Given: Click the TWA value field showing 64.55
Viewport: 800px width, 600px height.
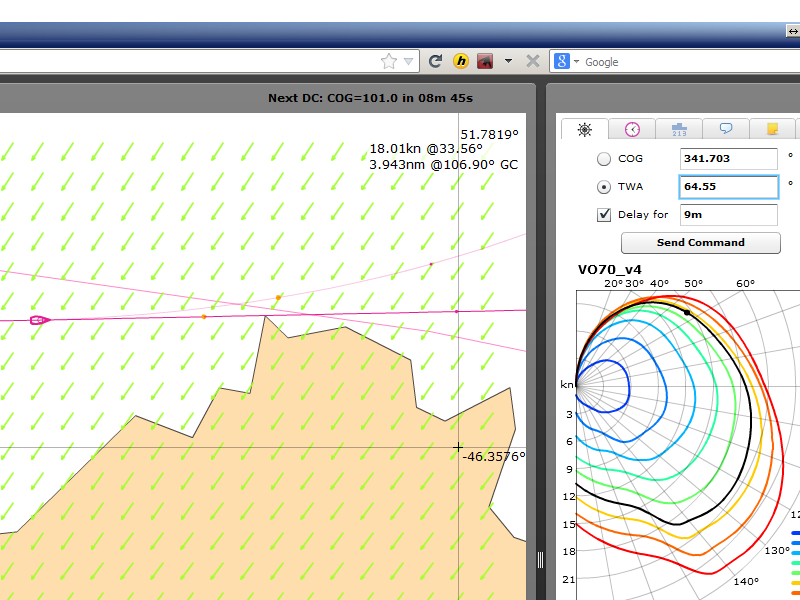Looking at the screenshot, I should coord(729,187).
